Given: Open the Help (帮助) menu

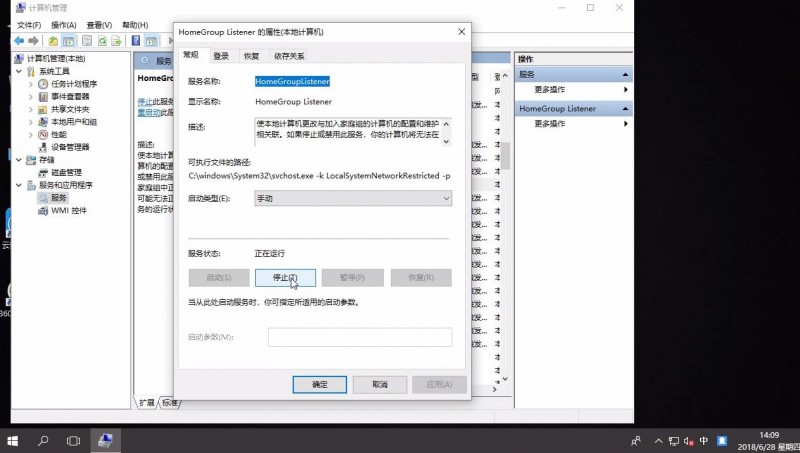Looking at the screenshot, I should [x=135, y=25].
